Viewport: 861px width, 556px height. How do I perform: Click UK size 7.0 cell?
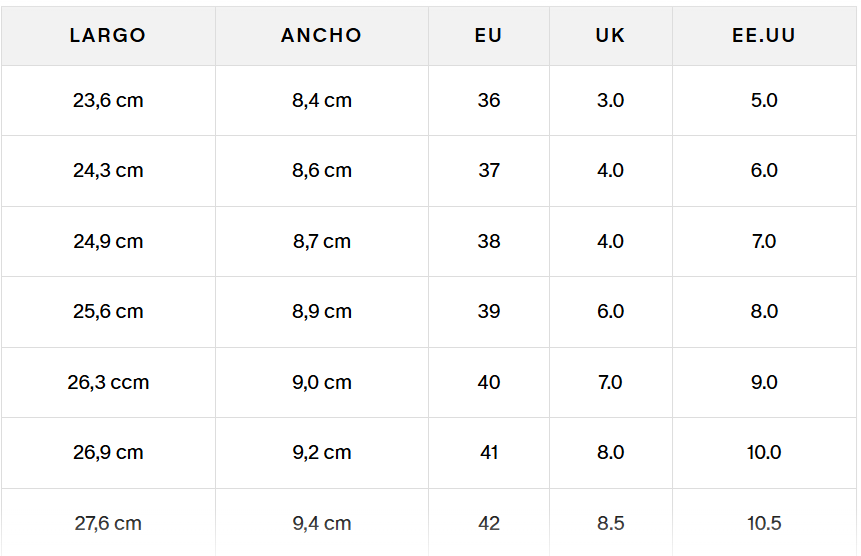click(x=610, y=382)
